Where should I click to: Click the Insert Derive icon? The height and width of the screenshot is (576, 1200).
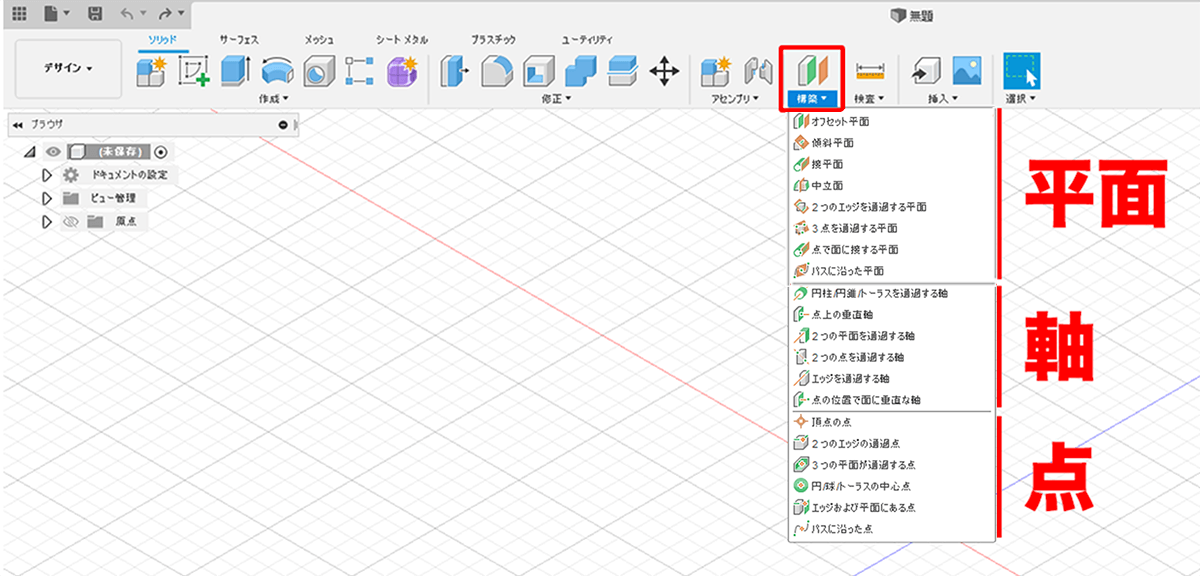click(925, 71)
